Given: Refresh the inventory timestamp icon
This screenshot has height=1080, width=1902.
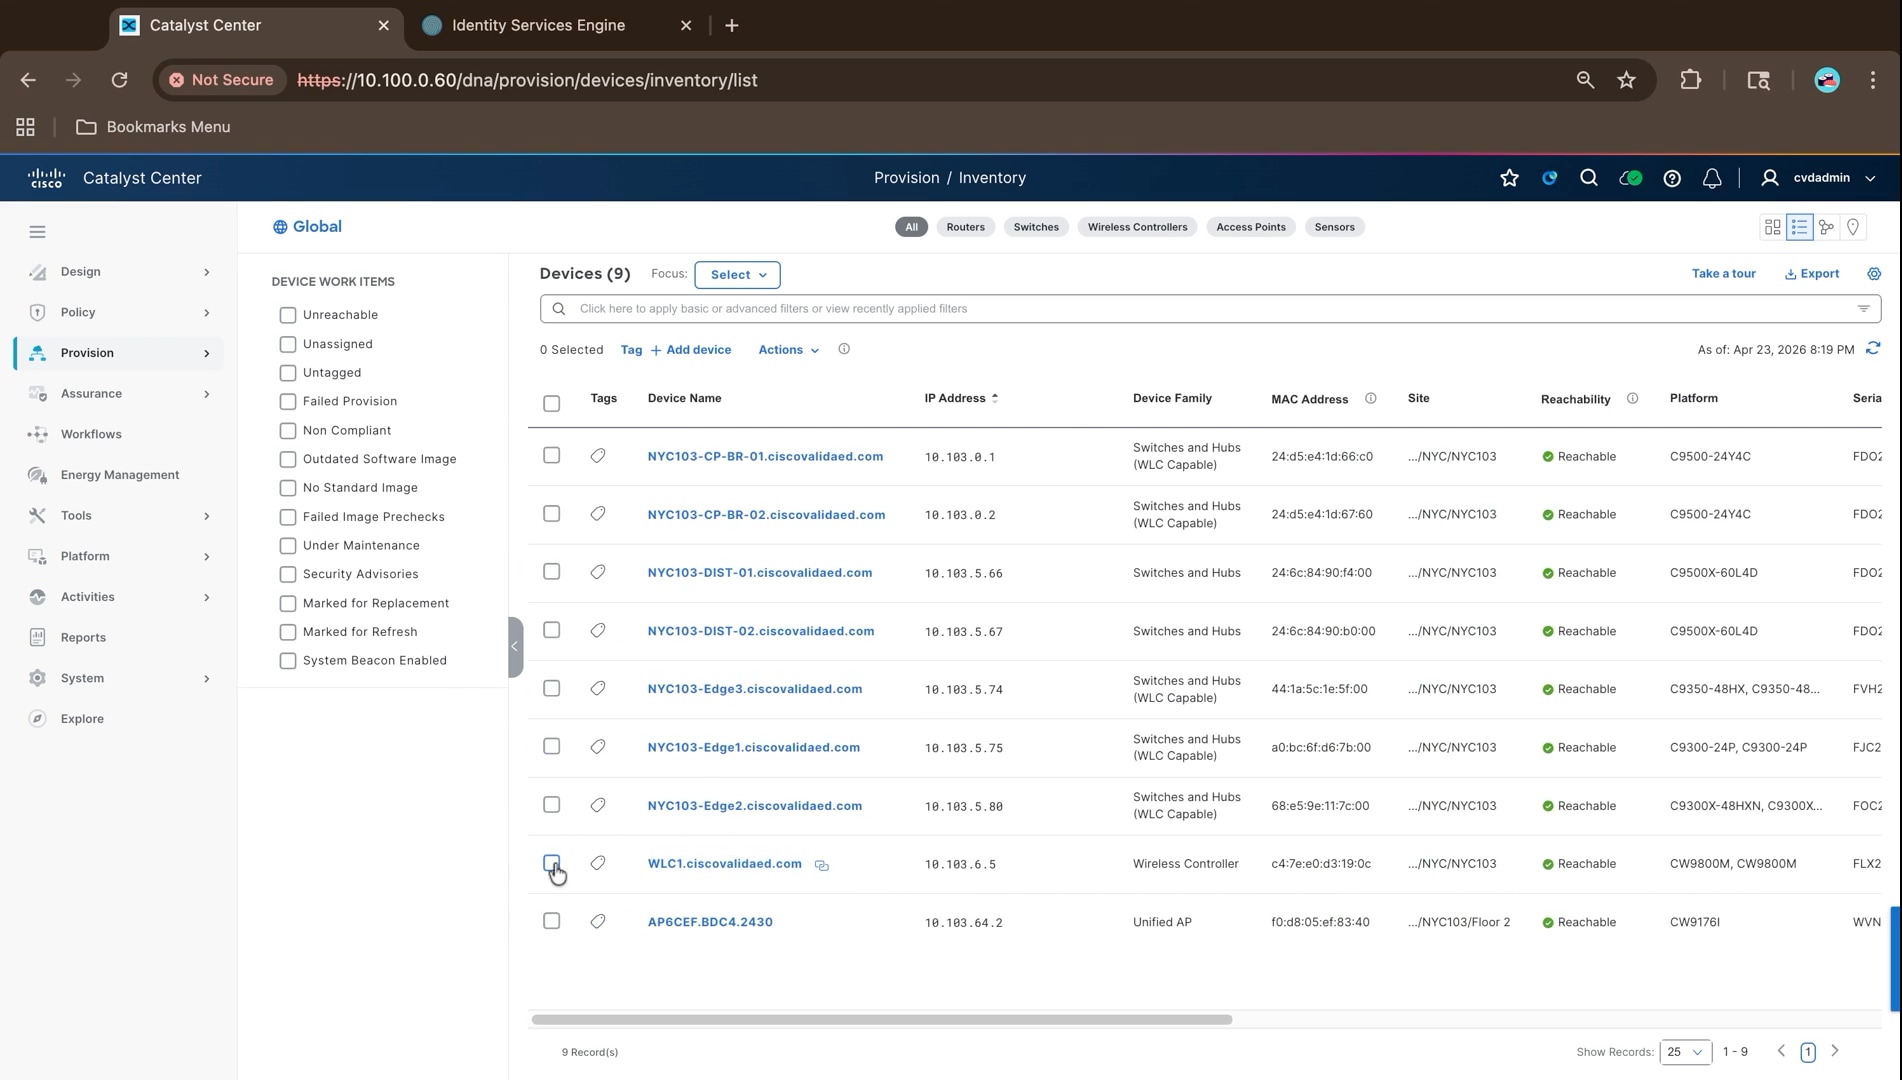Looking at the screenshot, I should coord(1872,349).
